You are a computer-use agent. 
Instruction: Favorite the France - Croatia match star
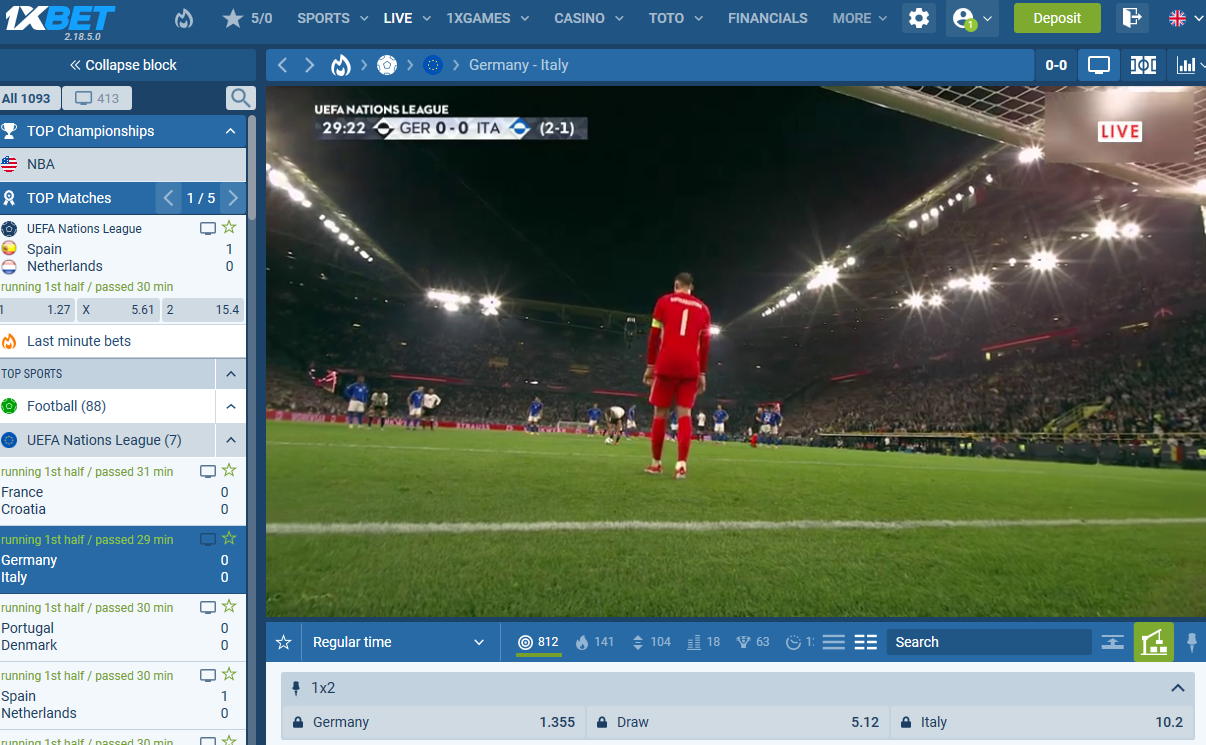(229, 470)
